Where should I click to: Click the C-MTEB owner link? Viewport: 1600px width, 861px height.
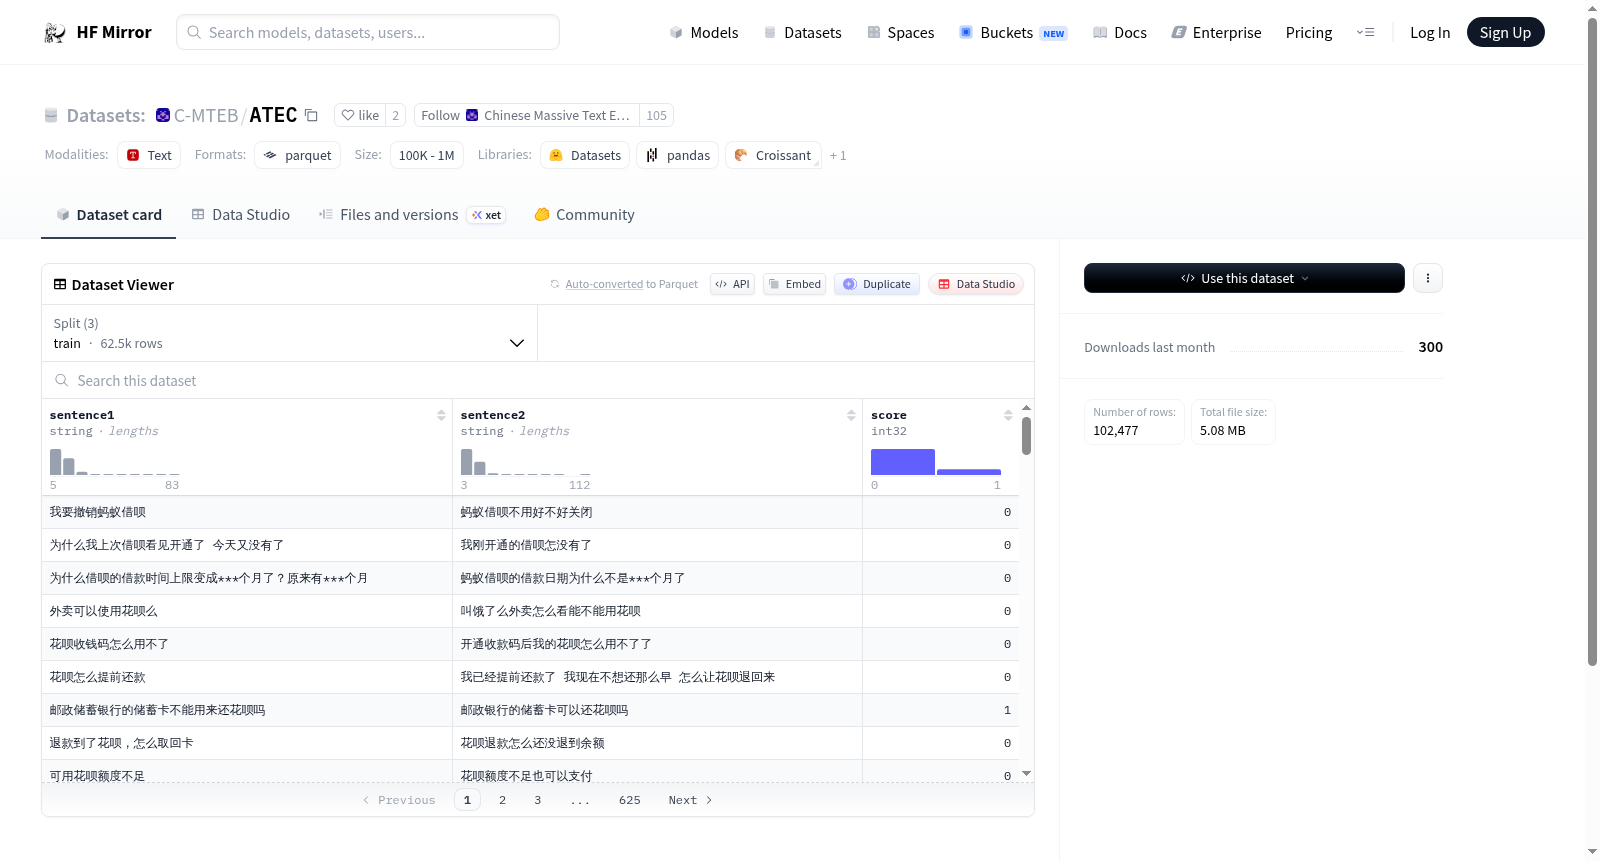pyautogui.click(x=206, y=115)
